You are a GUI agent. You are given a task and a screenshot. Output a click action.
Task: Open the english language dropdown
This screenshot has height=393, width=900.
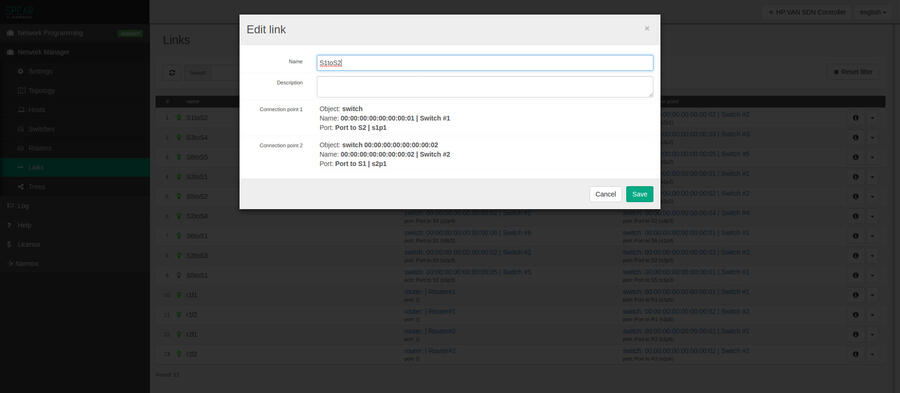coord(874,12)
